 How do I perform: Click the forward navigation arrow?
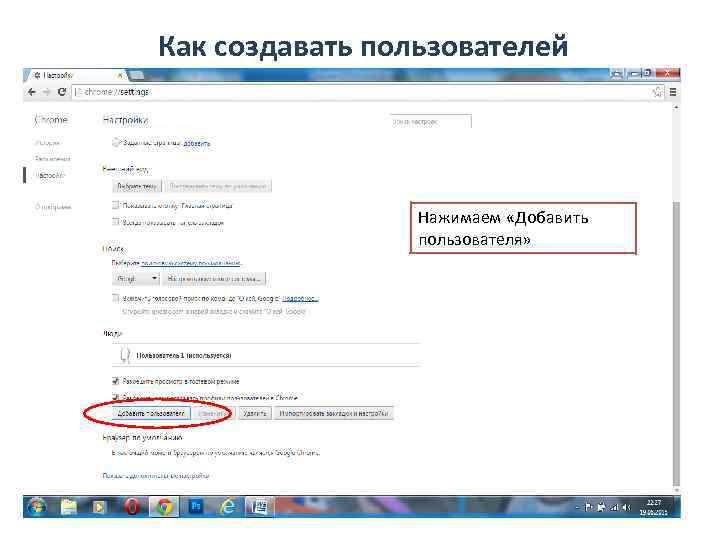pyautogui.click(x=46, y=92)
